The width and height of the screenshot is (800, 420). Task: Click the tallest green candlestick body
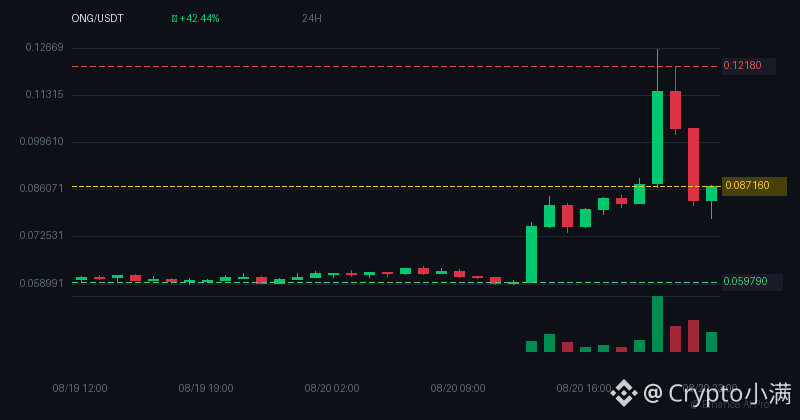pyautogui.click(x=657, y=137)
